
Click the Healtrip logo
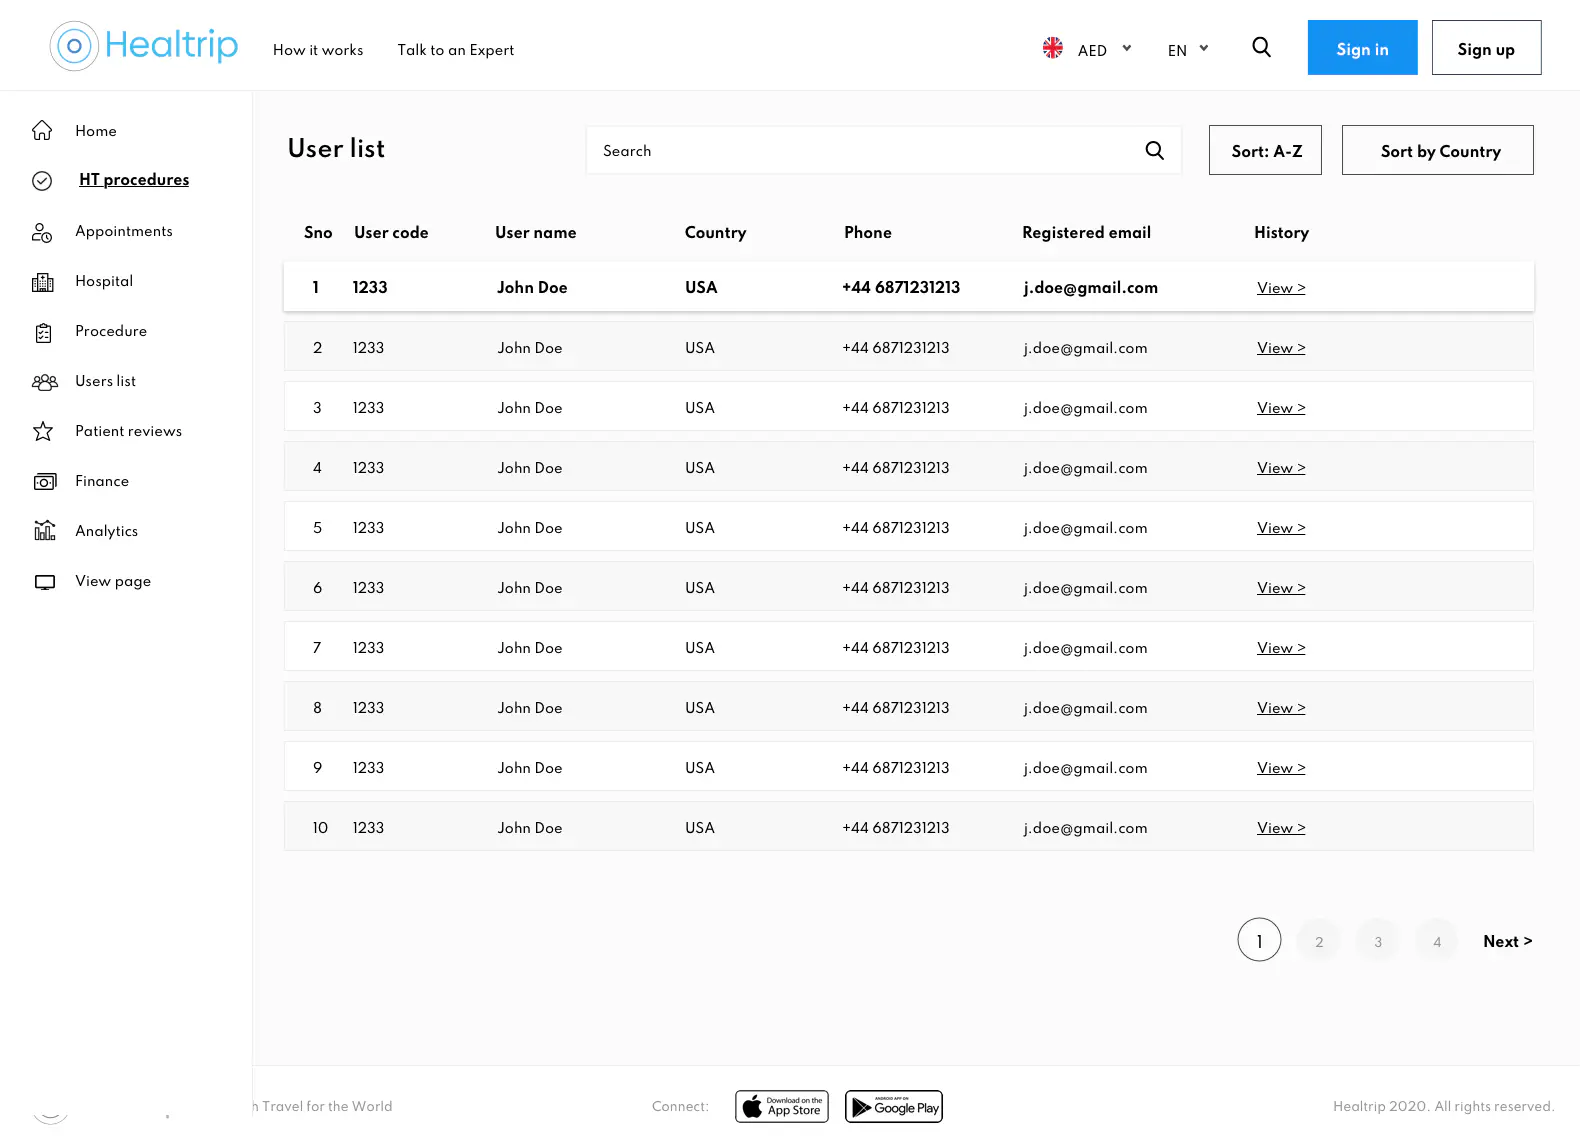coord(144,46)
